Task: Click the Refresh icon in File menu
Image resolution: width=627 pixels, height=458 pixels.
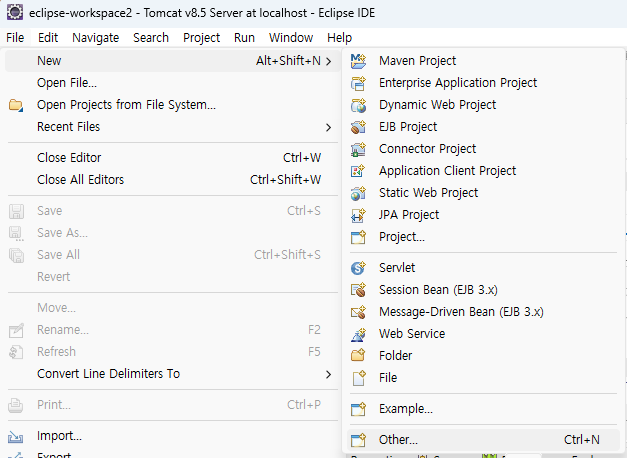Action: coord(16,352)
